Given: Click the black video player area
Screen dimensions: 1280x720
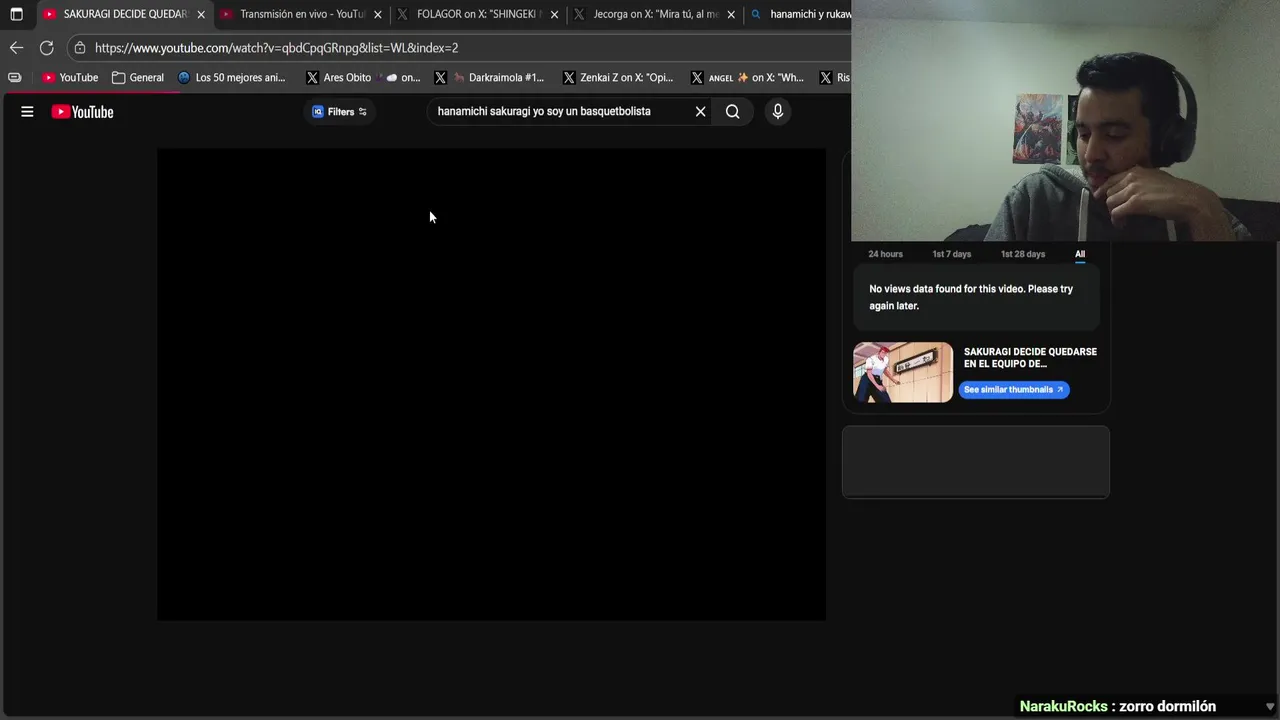Looking at the screenshot, I should tap(491, 384).
